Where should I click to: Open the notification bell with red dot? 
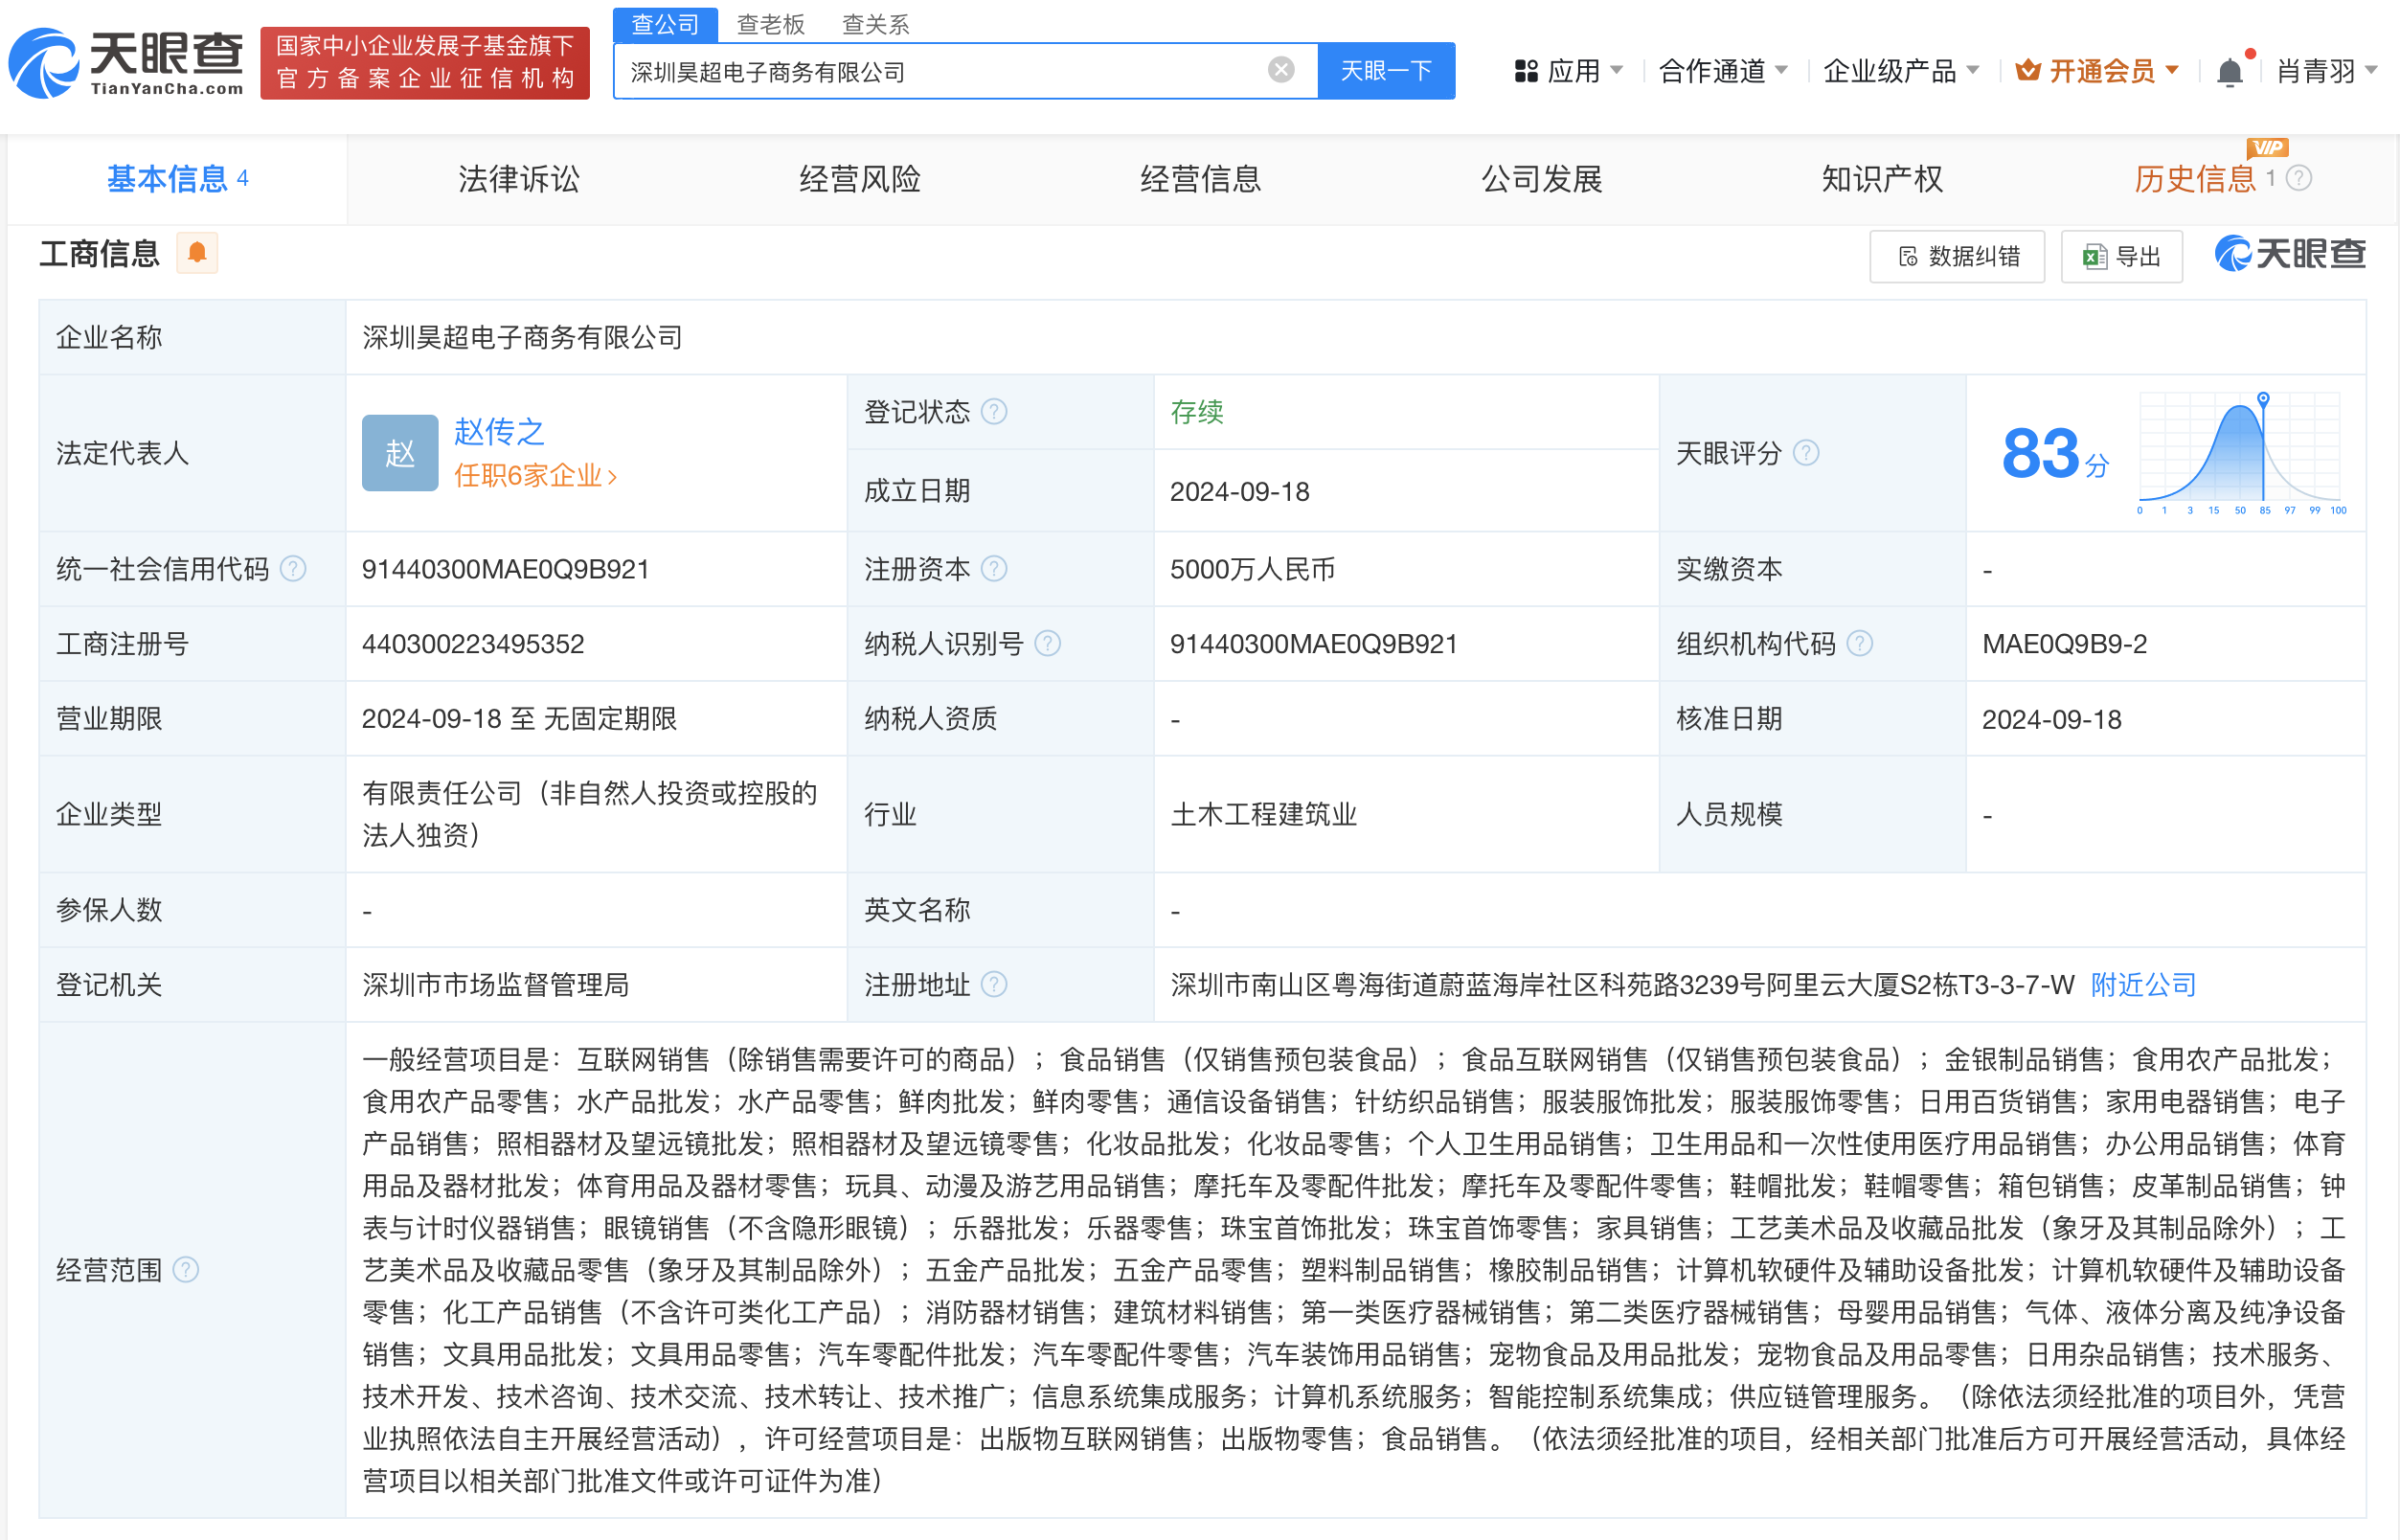[2230, 68]
